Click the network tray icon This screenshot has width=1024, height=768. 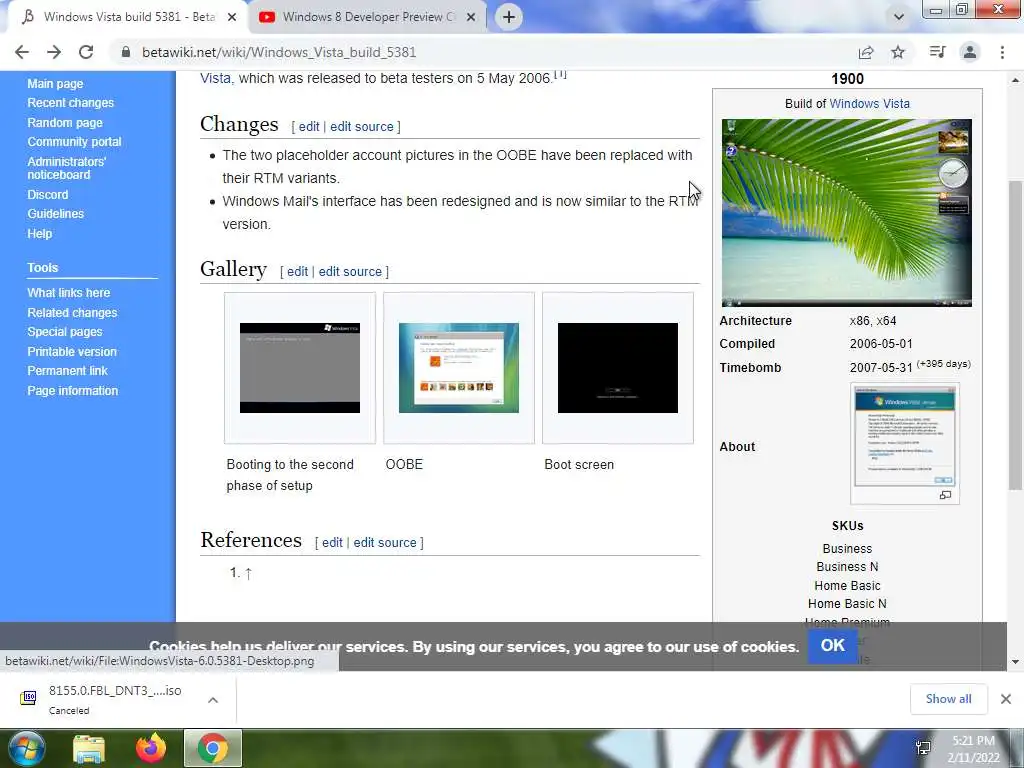tap(923, 748)
